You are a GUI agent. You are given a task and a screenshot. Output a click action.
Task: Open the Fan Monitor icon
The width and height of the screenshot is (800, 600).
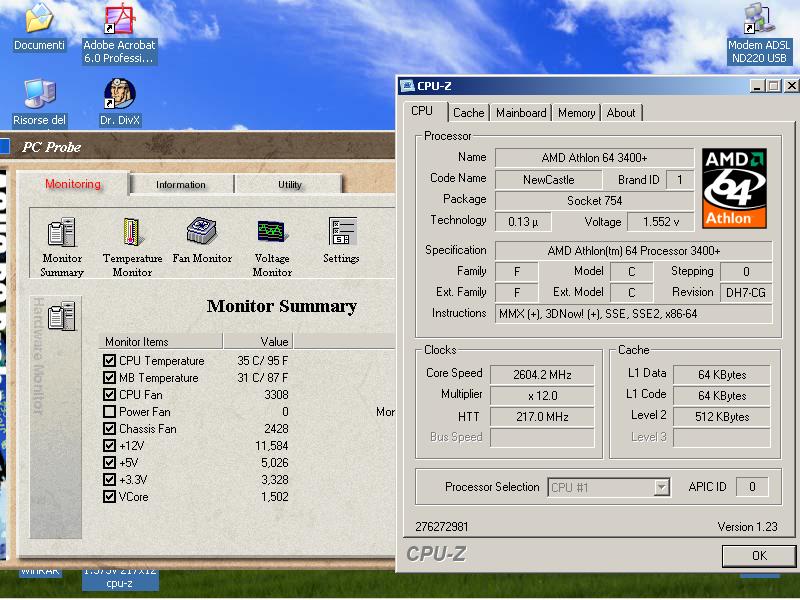[x=202, y=231]
